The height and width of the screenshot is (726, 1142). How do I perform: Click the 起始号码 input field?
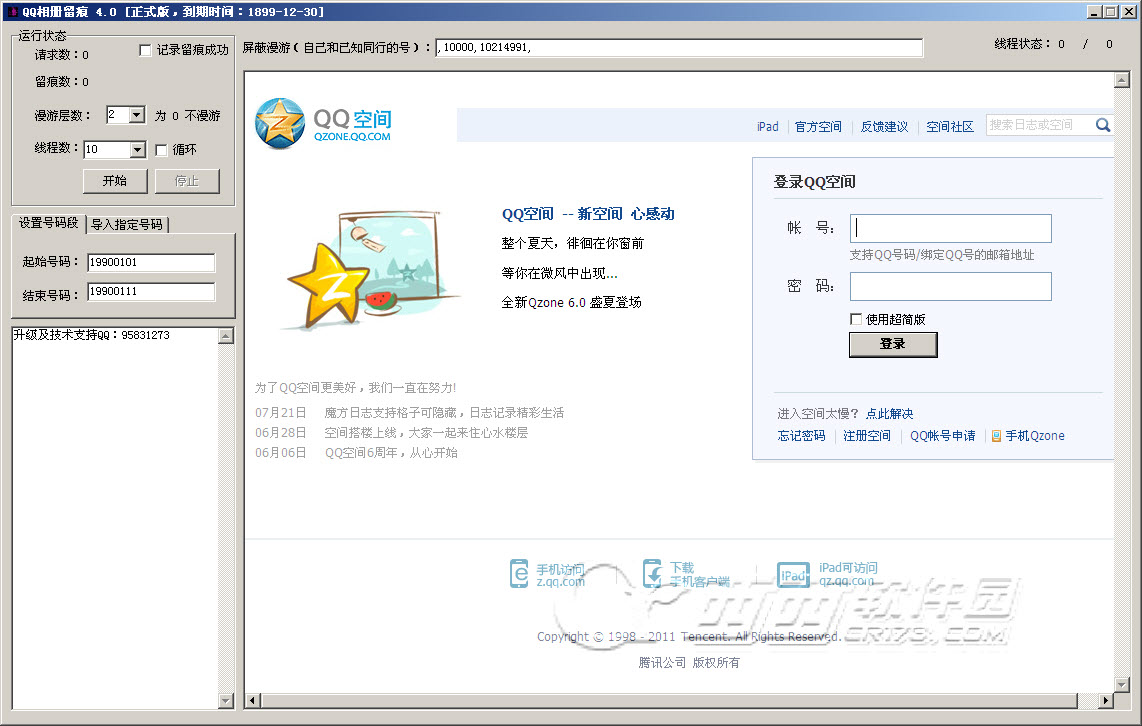[x=151, y=262]
